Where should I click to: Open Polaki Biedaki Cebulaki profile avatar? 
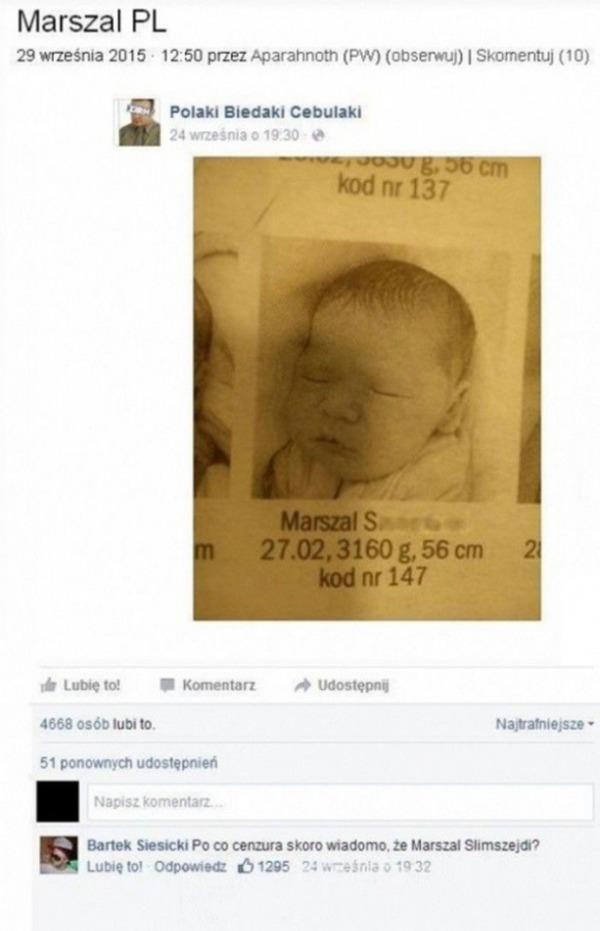[x=139, y=122]
